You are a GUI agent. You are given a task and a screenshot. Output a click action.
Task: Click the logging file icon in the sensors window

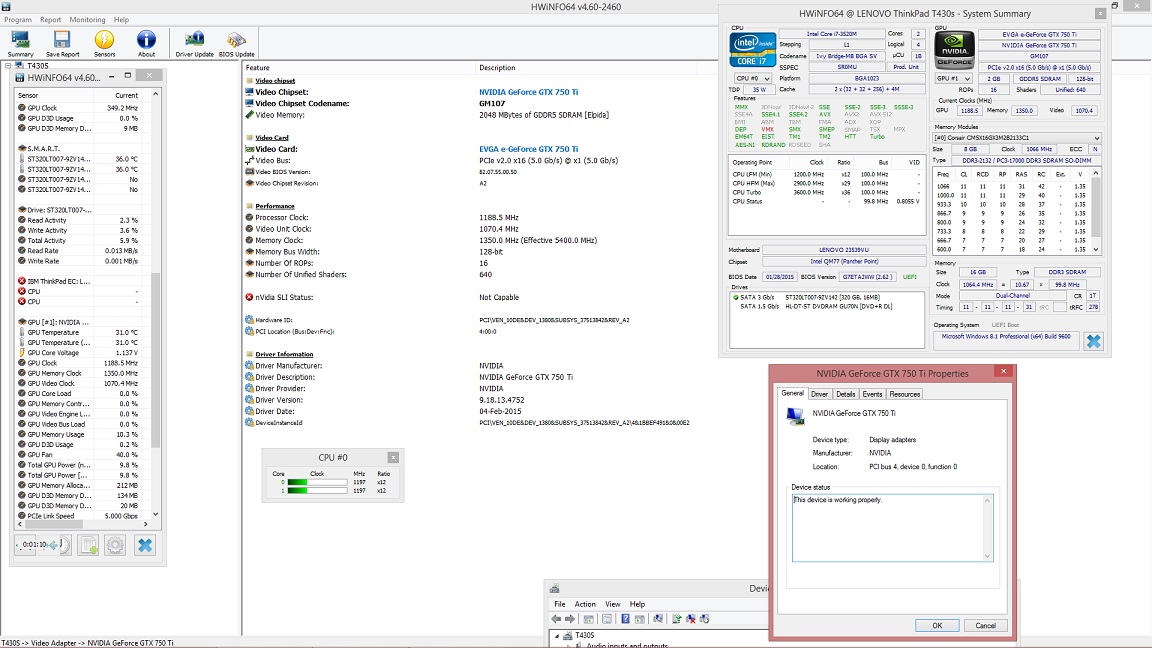point(88,545)
